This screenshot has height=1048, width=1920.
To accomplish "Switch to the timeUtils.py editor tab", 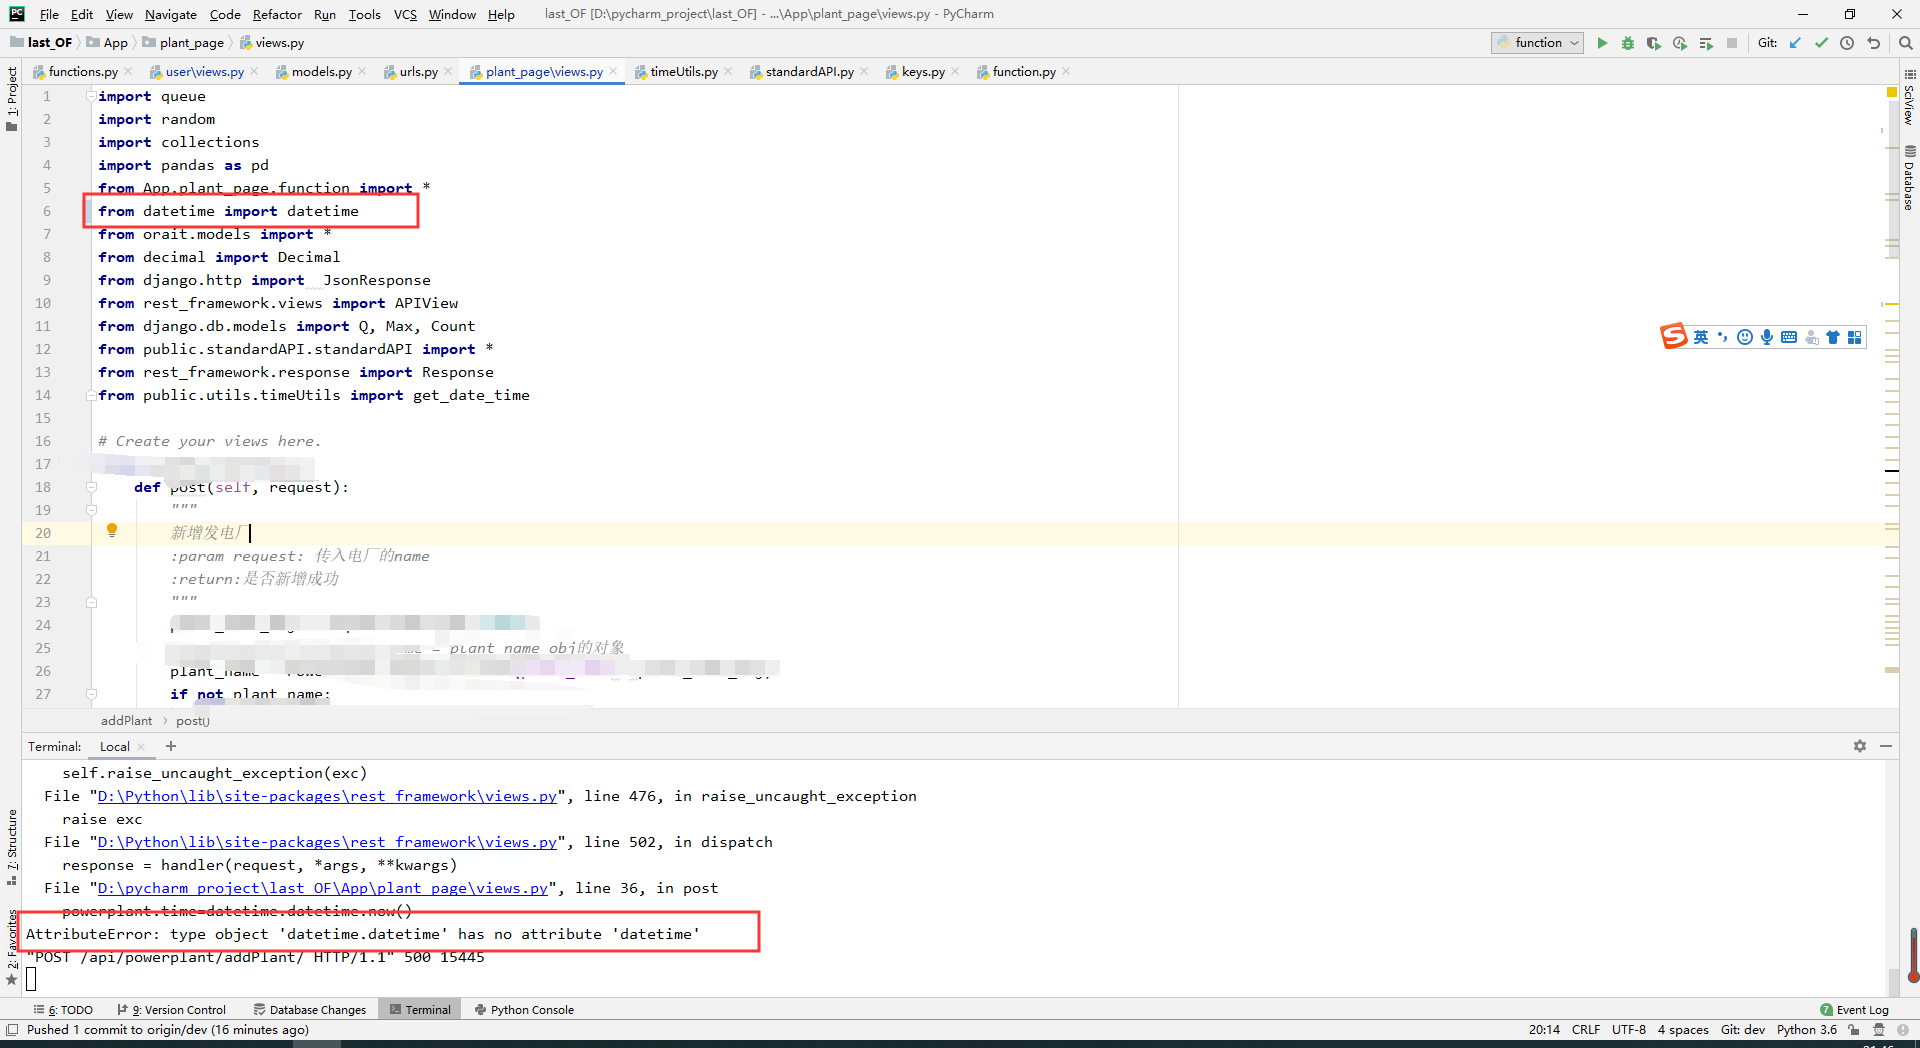I will coord(683,71).
